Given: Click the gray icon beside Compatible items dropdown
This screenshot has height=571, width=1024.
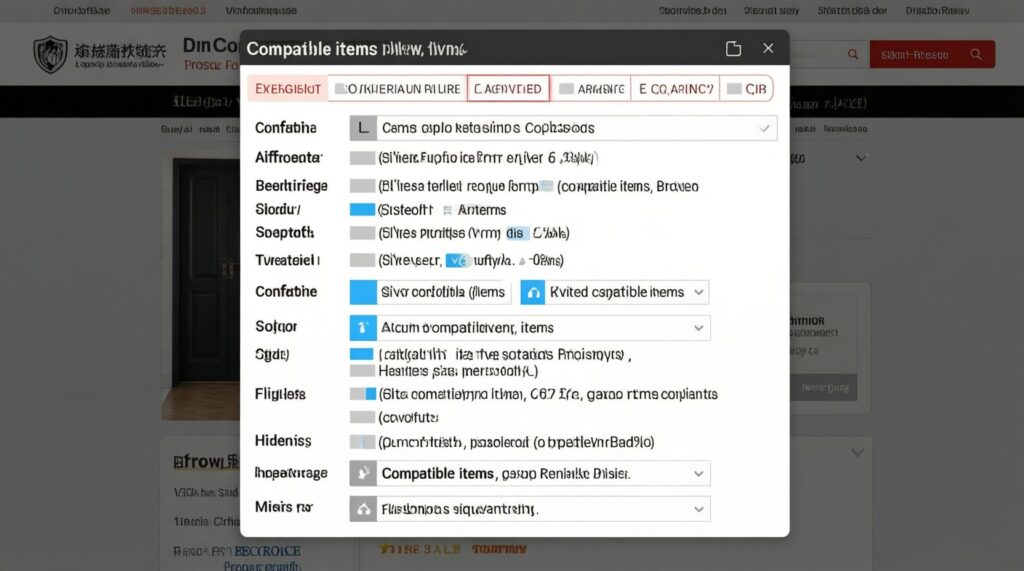Looking at the screenshot, I should 363,474.
